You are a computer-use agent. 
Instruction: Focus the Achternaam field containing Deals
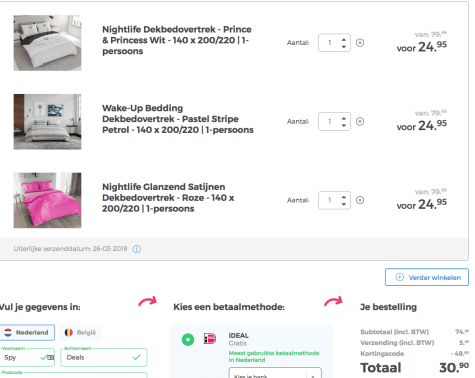pyautogui.click(x=104, y=357)
